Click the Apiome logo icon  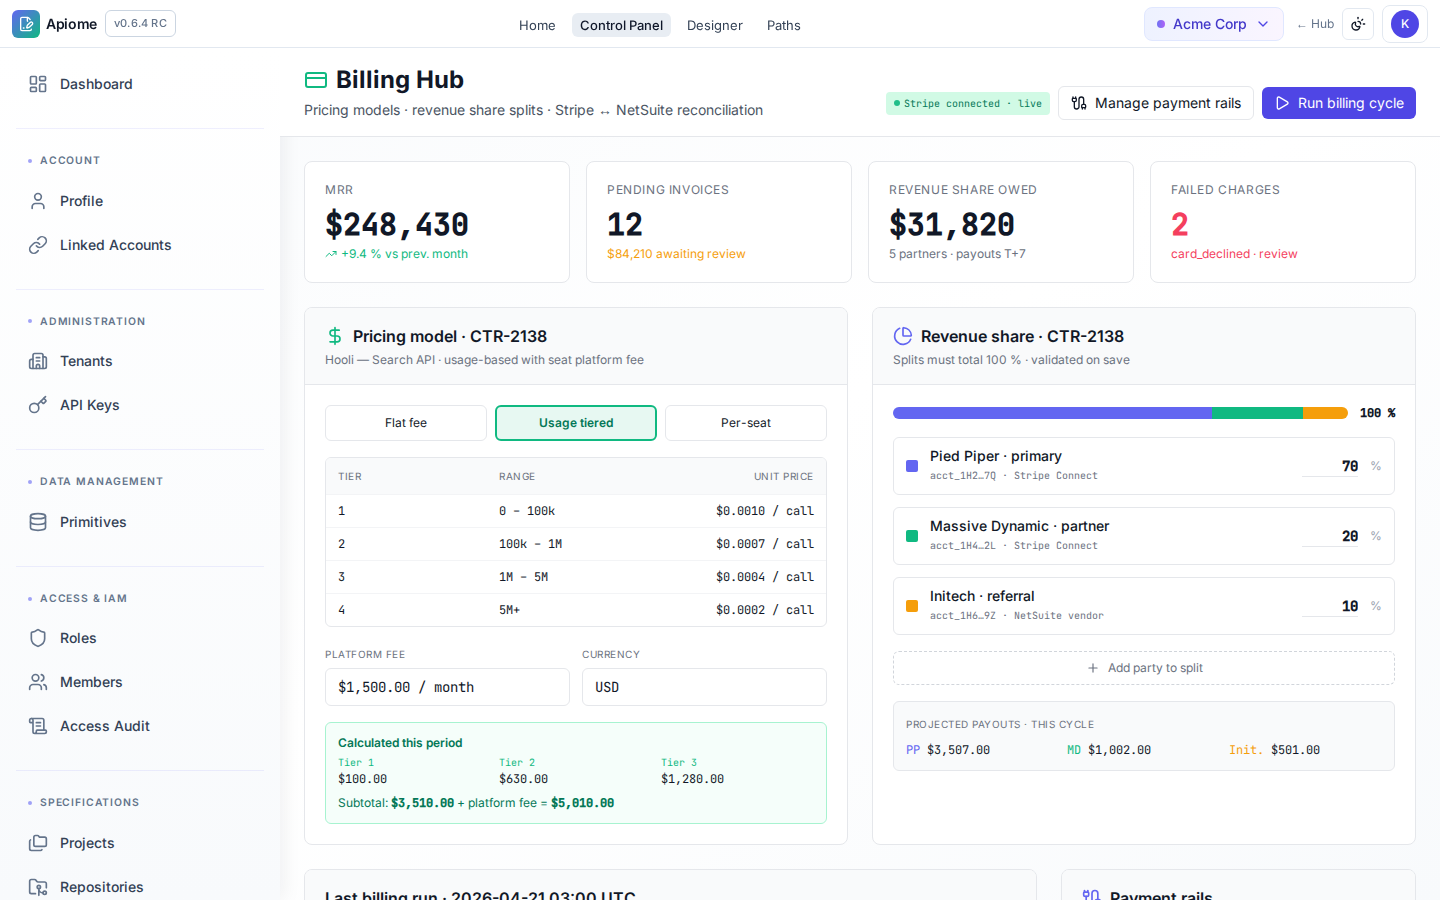click(26, 24)
